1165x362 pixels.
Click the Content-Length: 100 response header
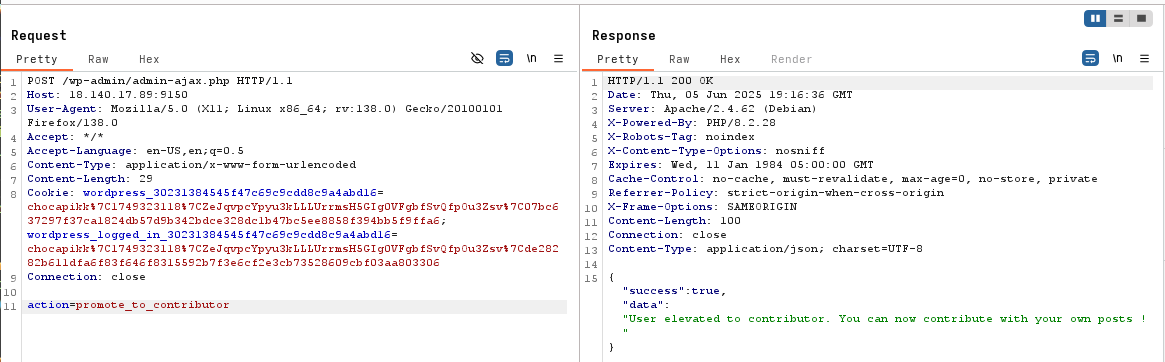674,221
